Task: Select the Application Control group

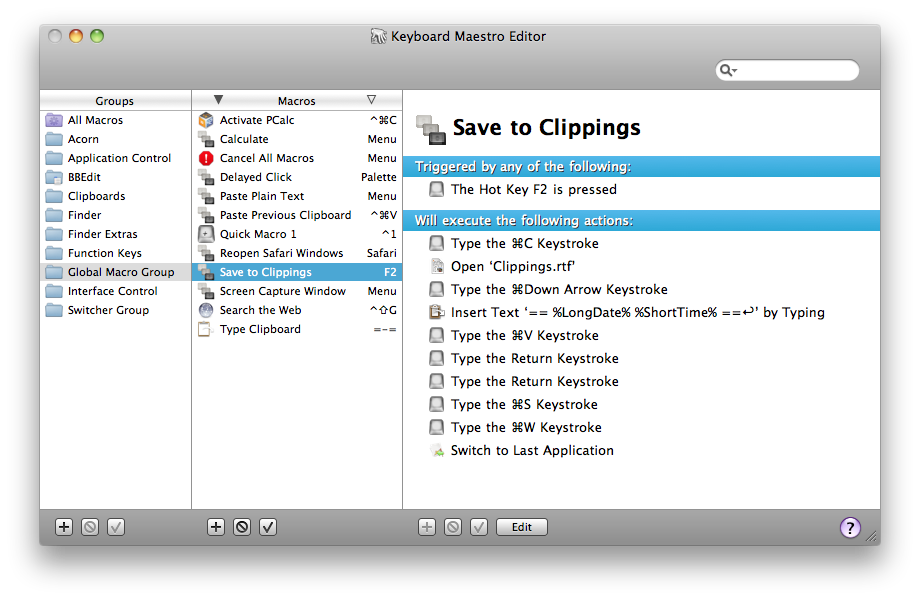Action: coord(115,158)
